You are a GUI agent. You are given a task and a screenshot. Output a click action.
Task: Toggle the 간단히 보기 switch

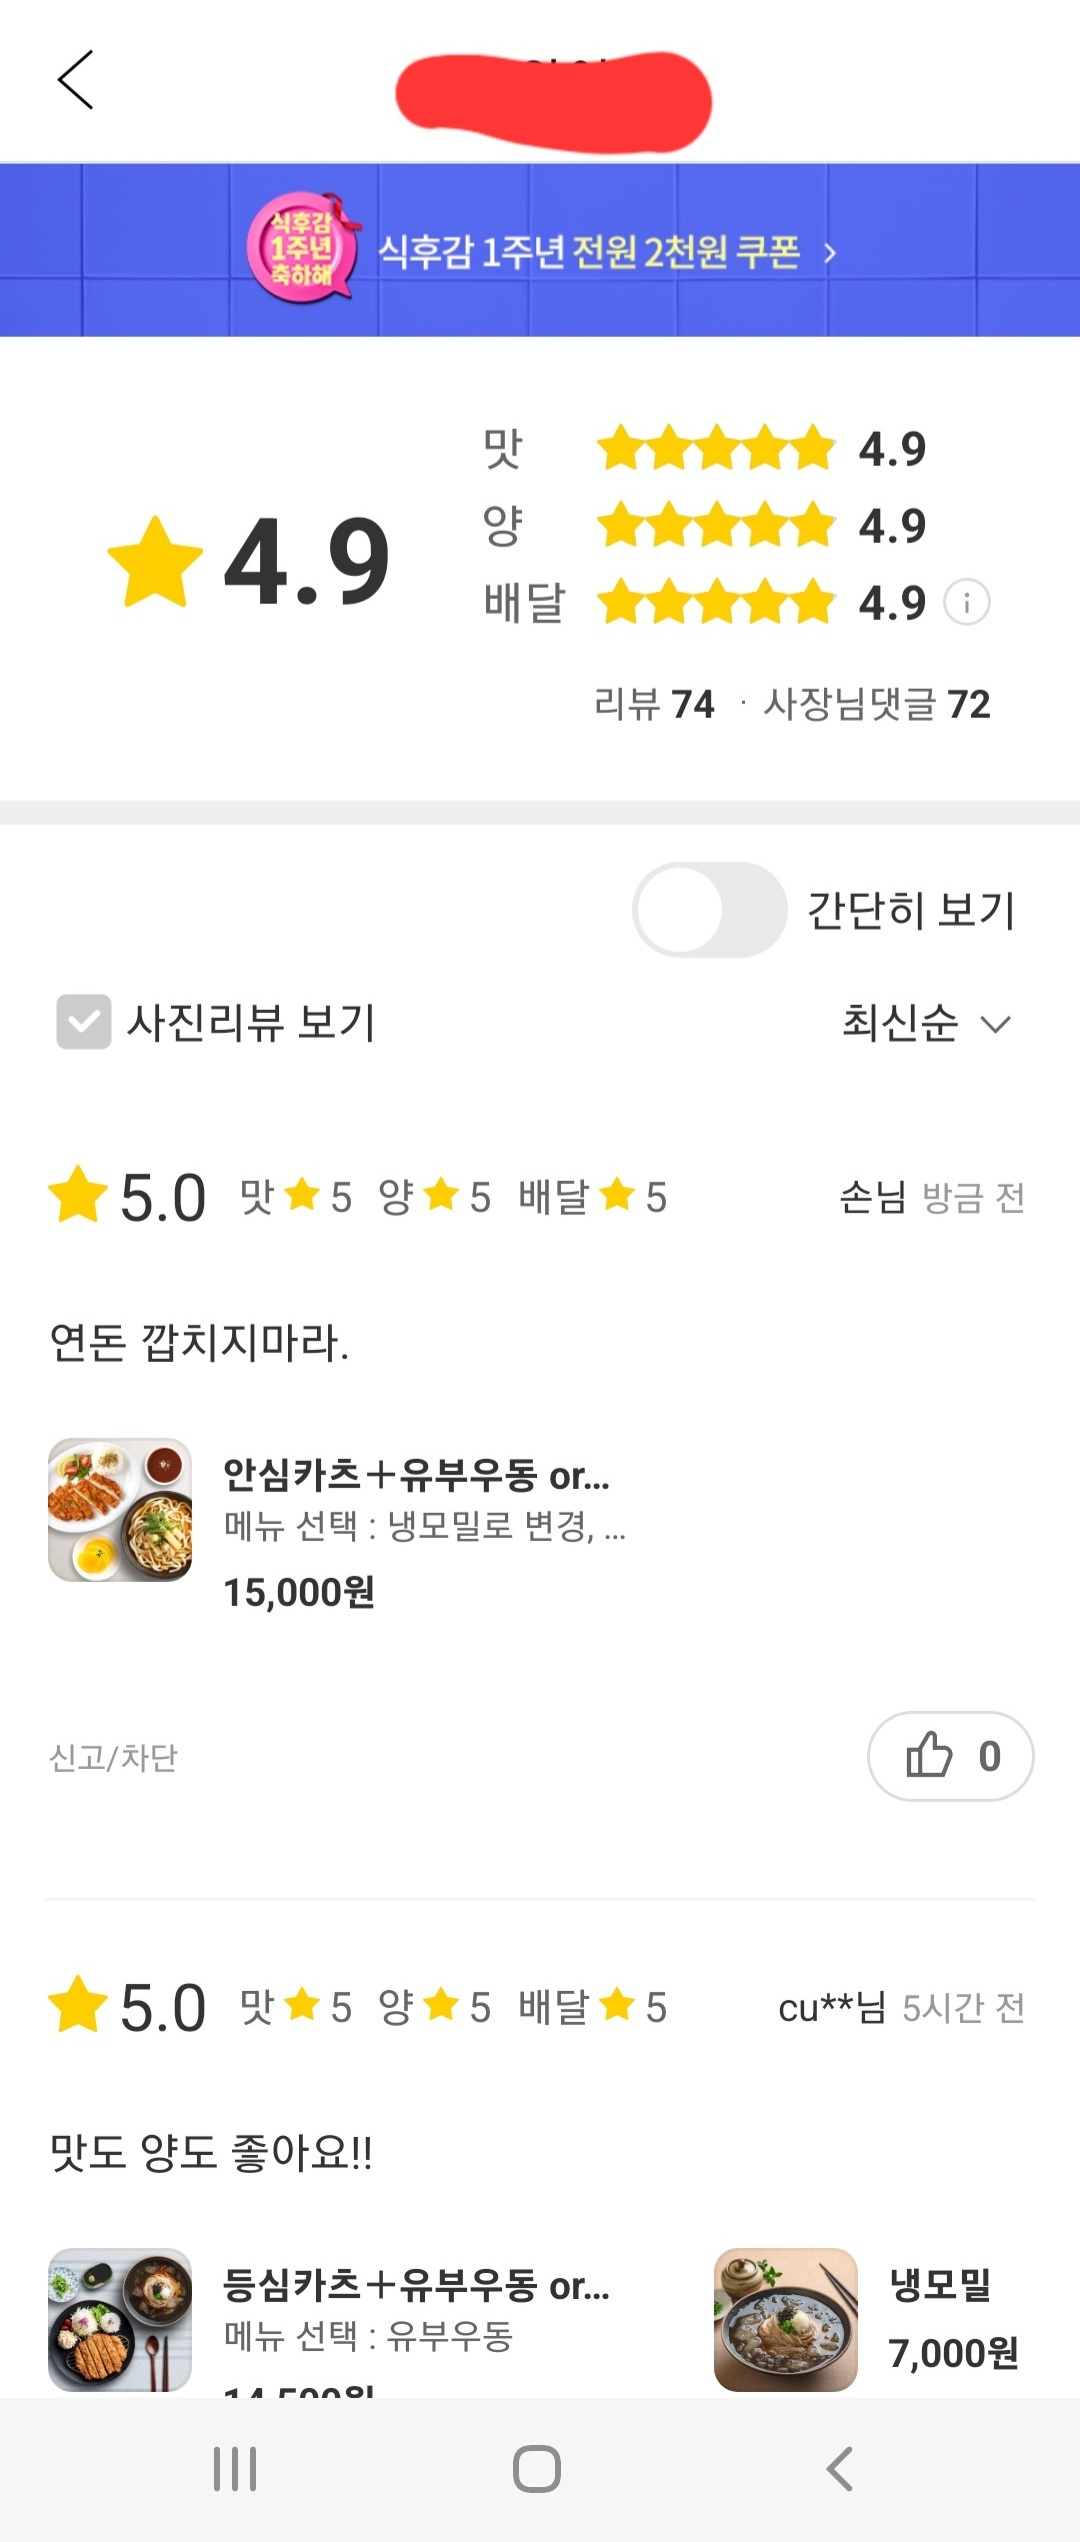tap(709, 910)
